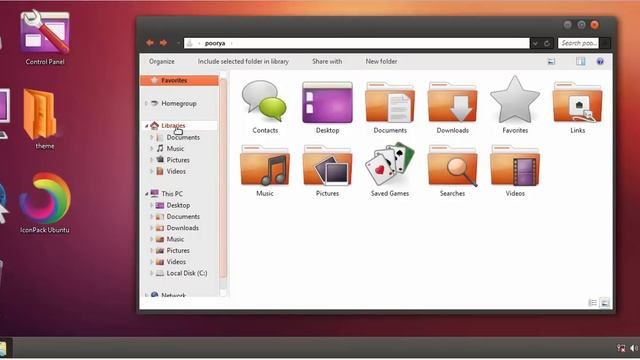Image resolution: width=640 pixels, height=360 pixels.
Task: Select Videos under This PC
Action: point(176,262)
